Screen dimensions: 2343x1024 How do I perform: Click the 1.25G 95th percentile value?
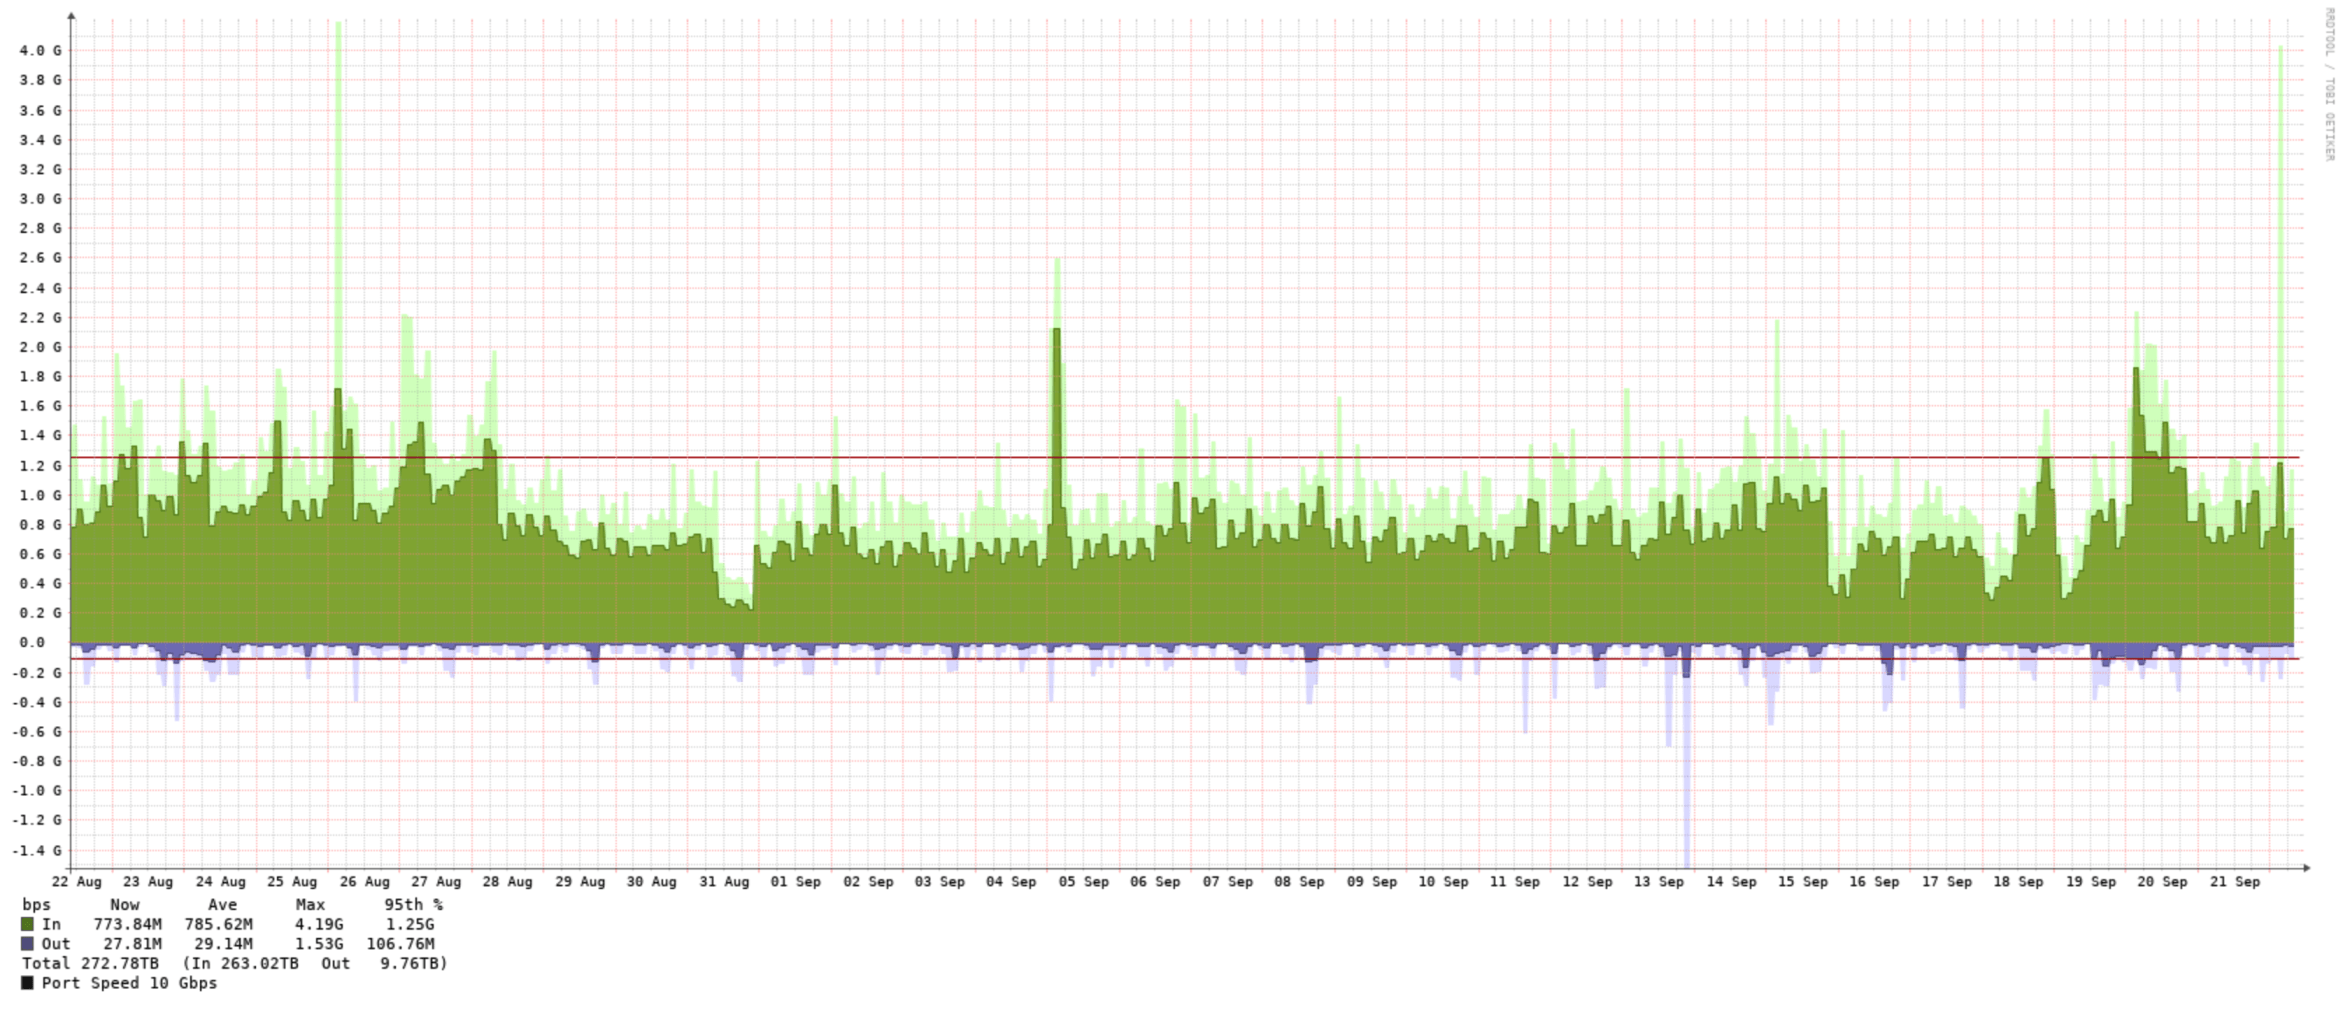tap(410, 923)
